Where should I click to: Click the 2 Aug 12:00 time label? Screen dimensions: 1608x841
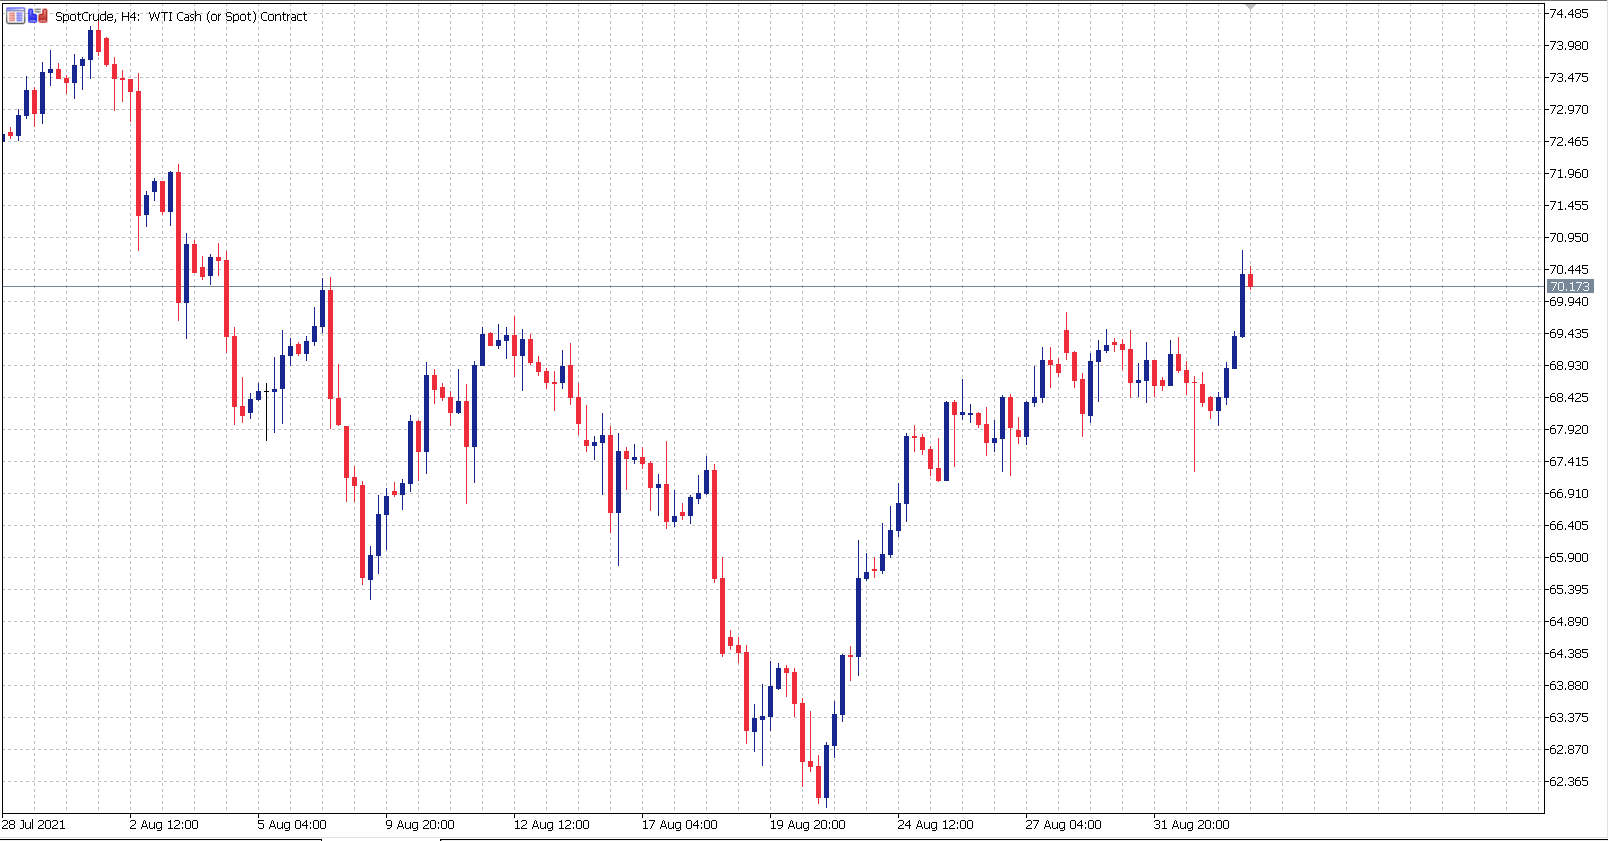point(164,825)
